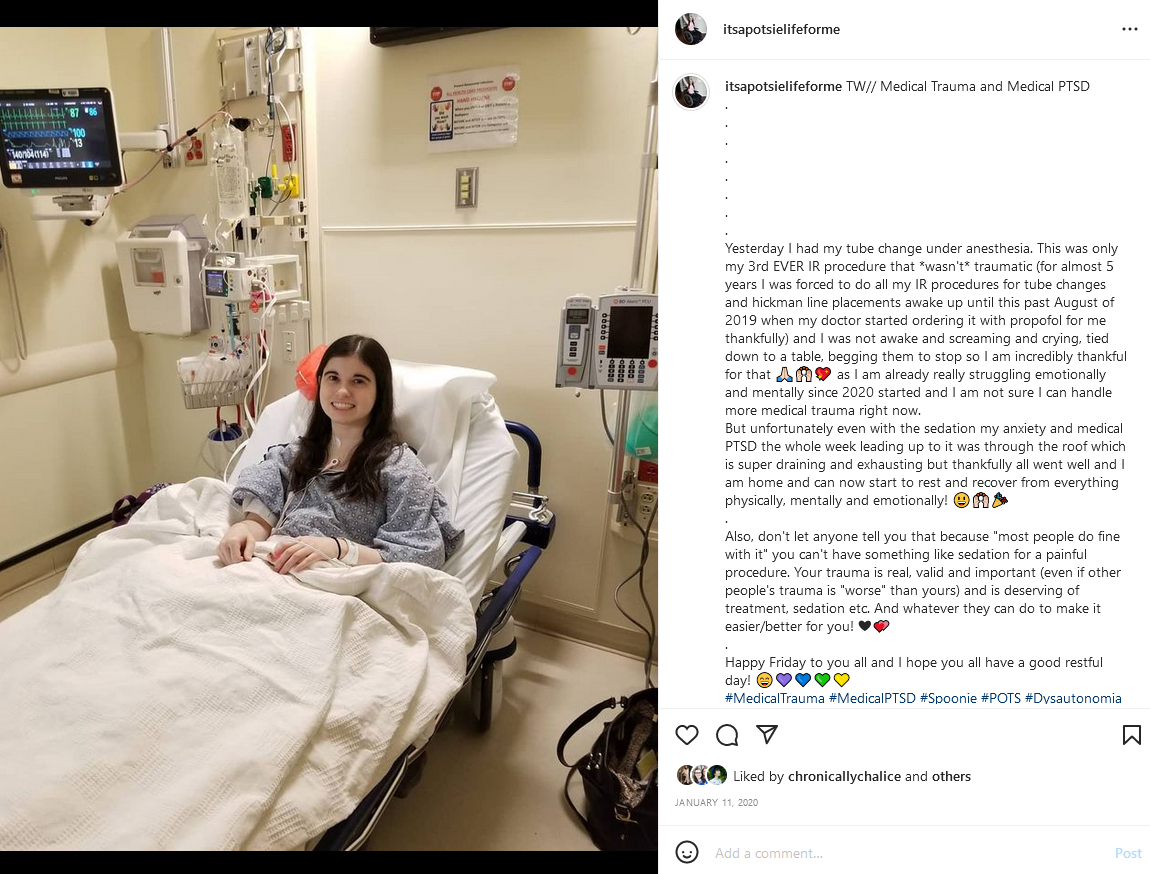The image size is (1150, 874).
Task: Click the Post comment button
Action: tap(1128, 853)
